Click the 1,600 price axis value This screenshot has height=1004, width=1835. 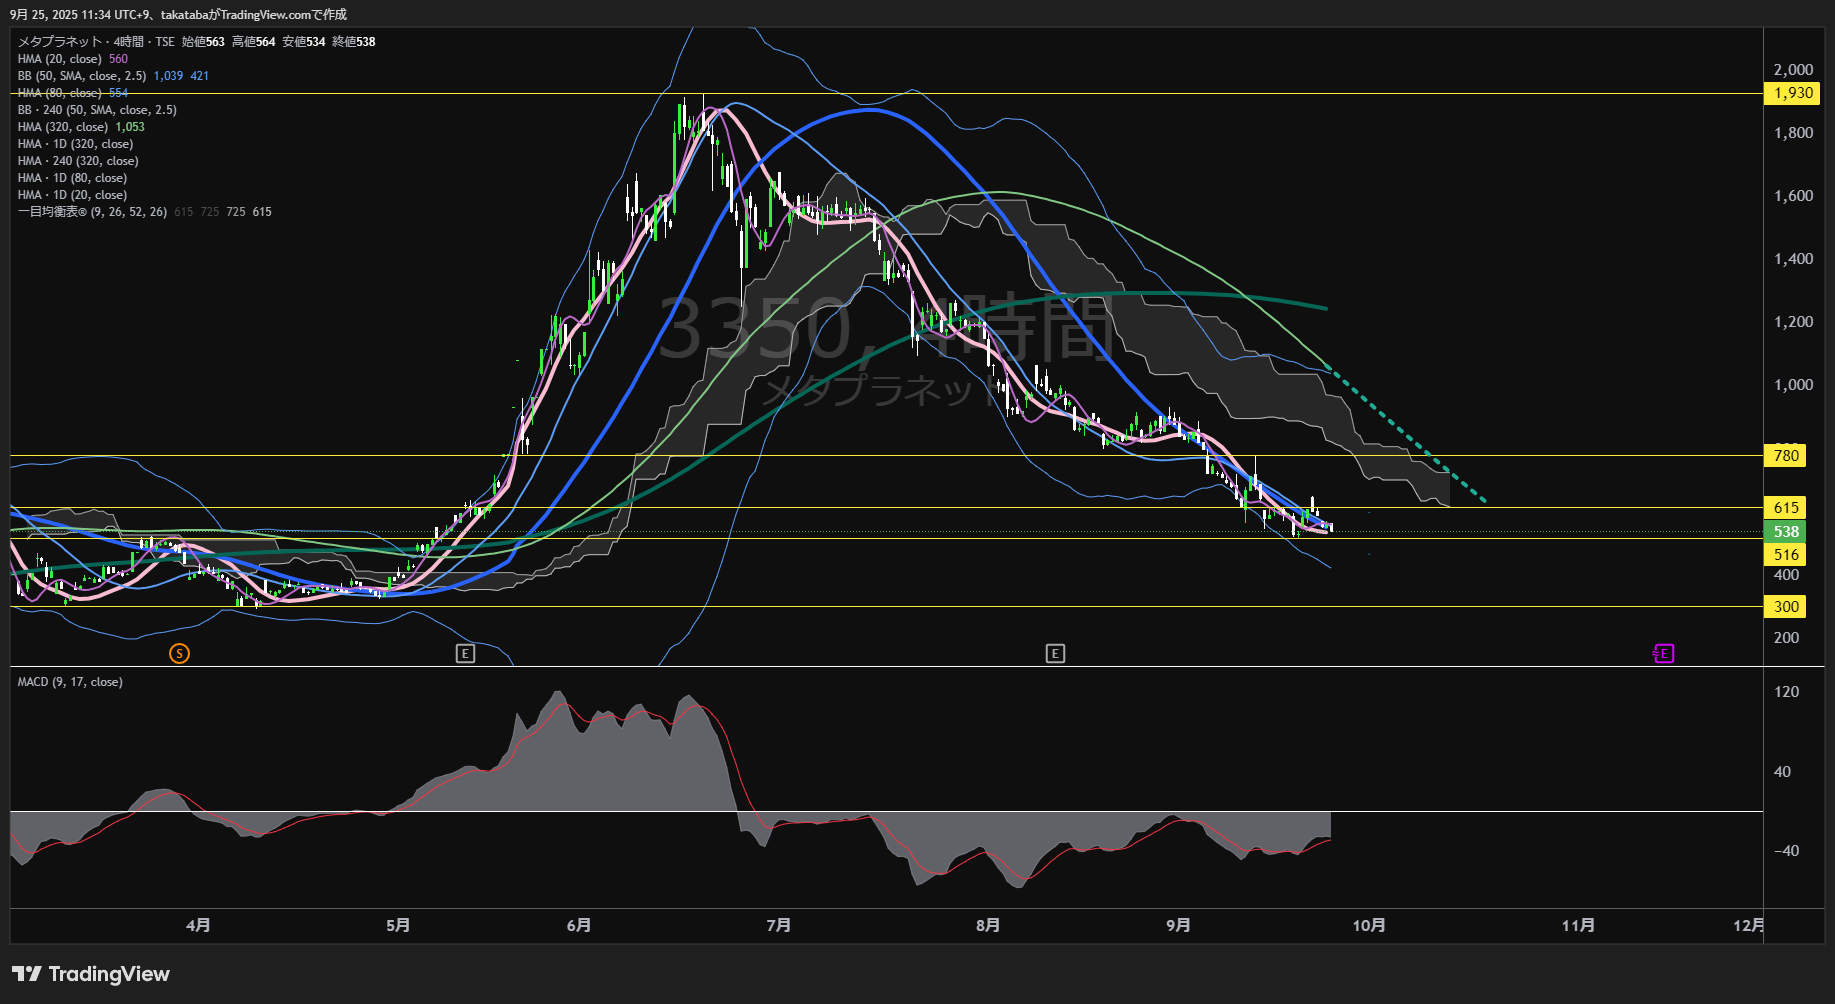[x=1793, y=196]
